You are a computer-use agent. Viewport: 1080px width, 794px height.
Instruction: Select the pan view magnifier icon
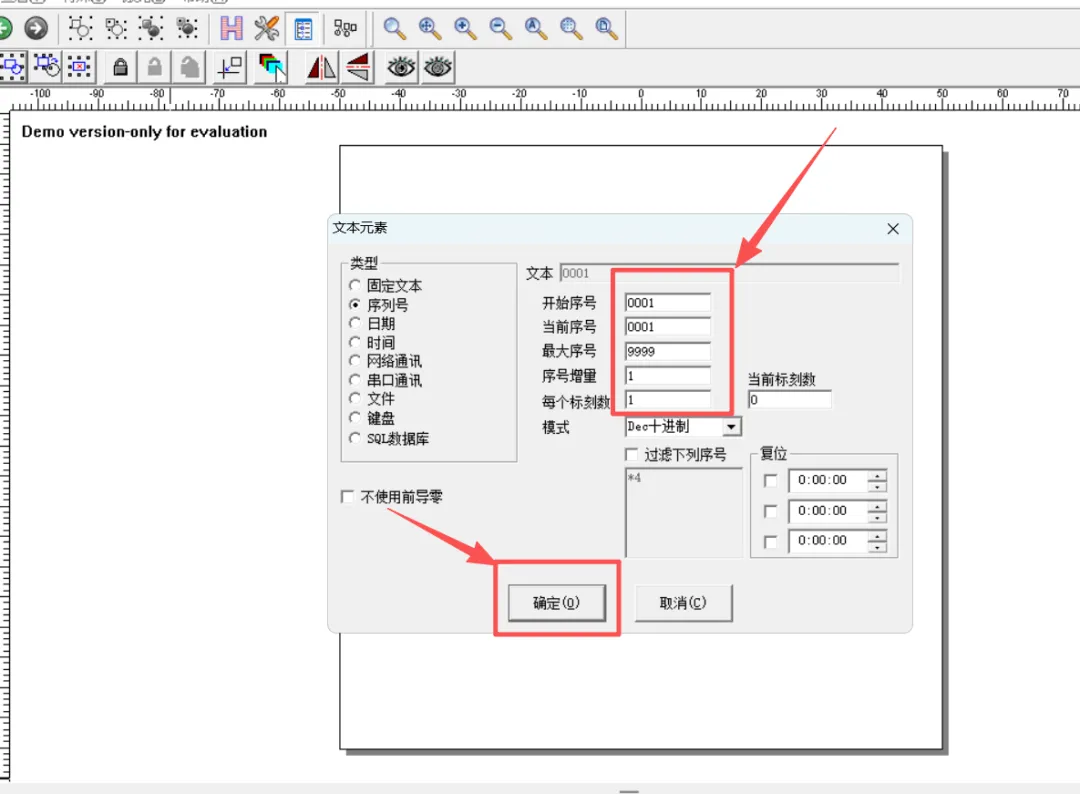pyautogui.click(x=430, y=28)
